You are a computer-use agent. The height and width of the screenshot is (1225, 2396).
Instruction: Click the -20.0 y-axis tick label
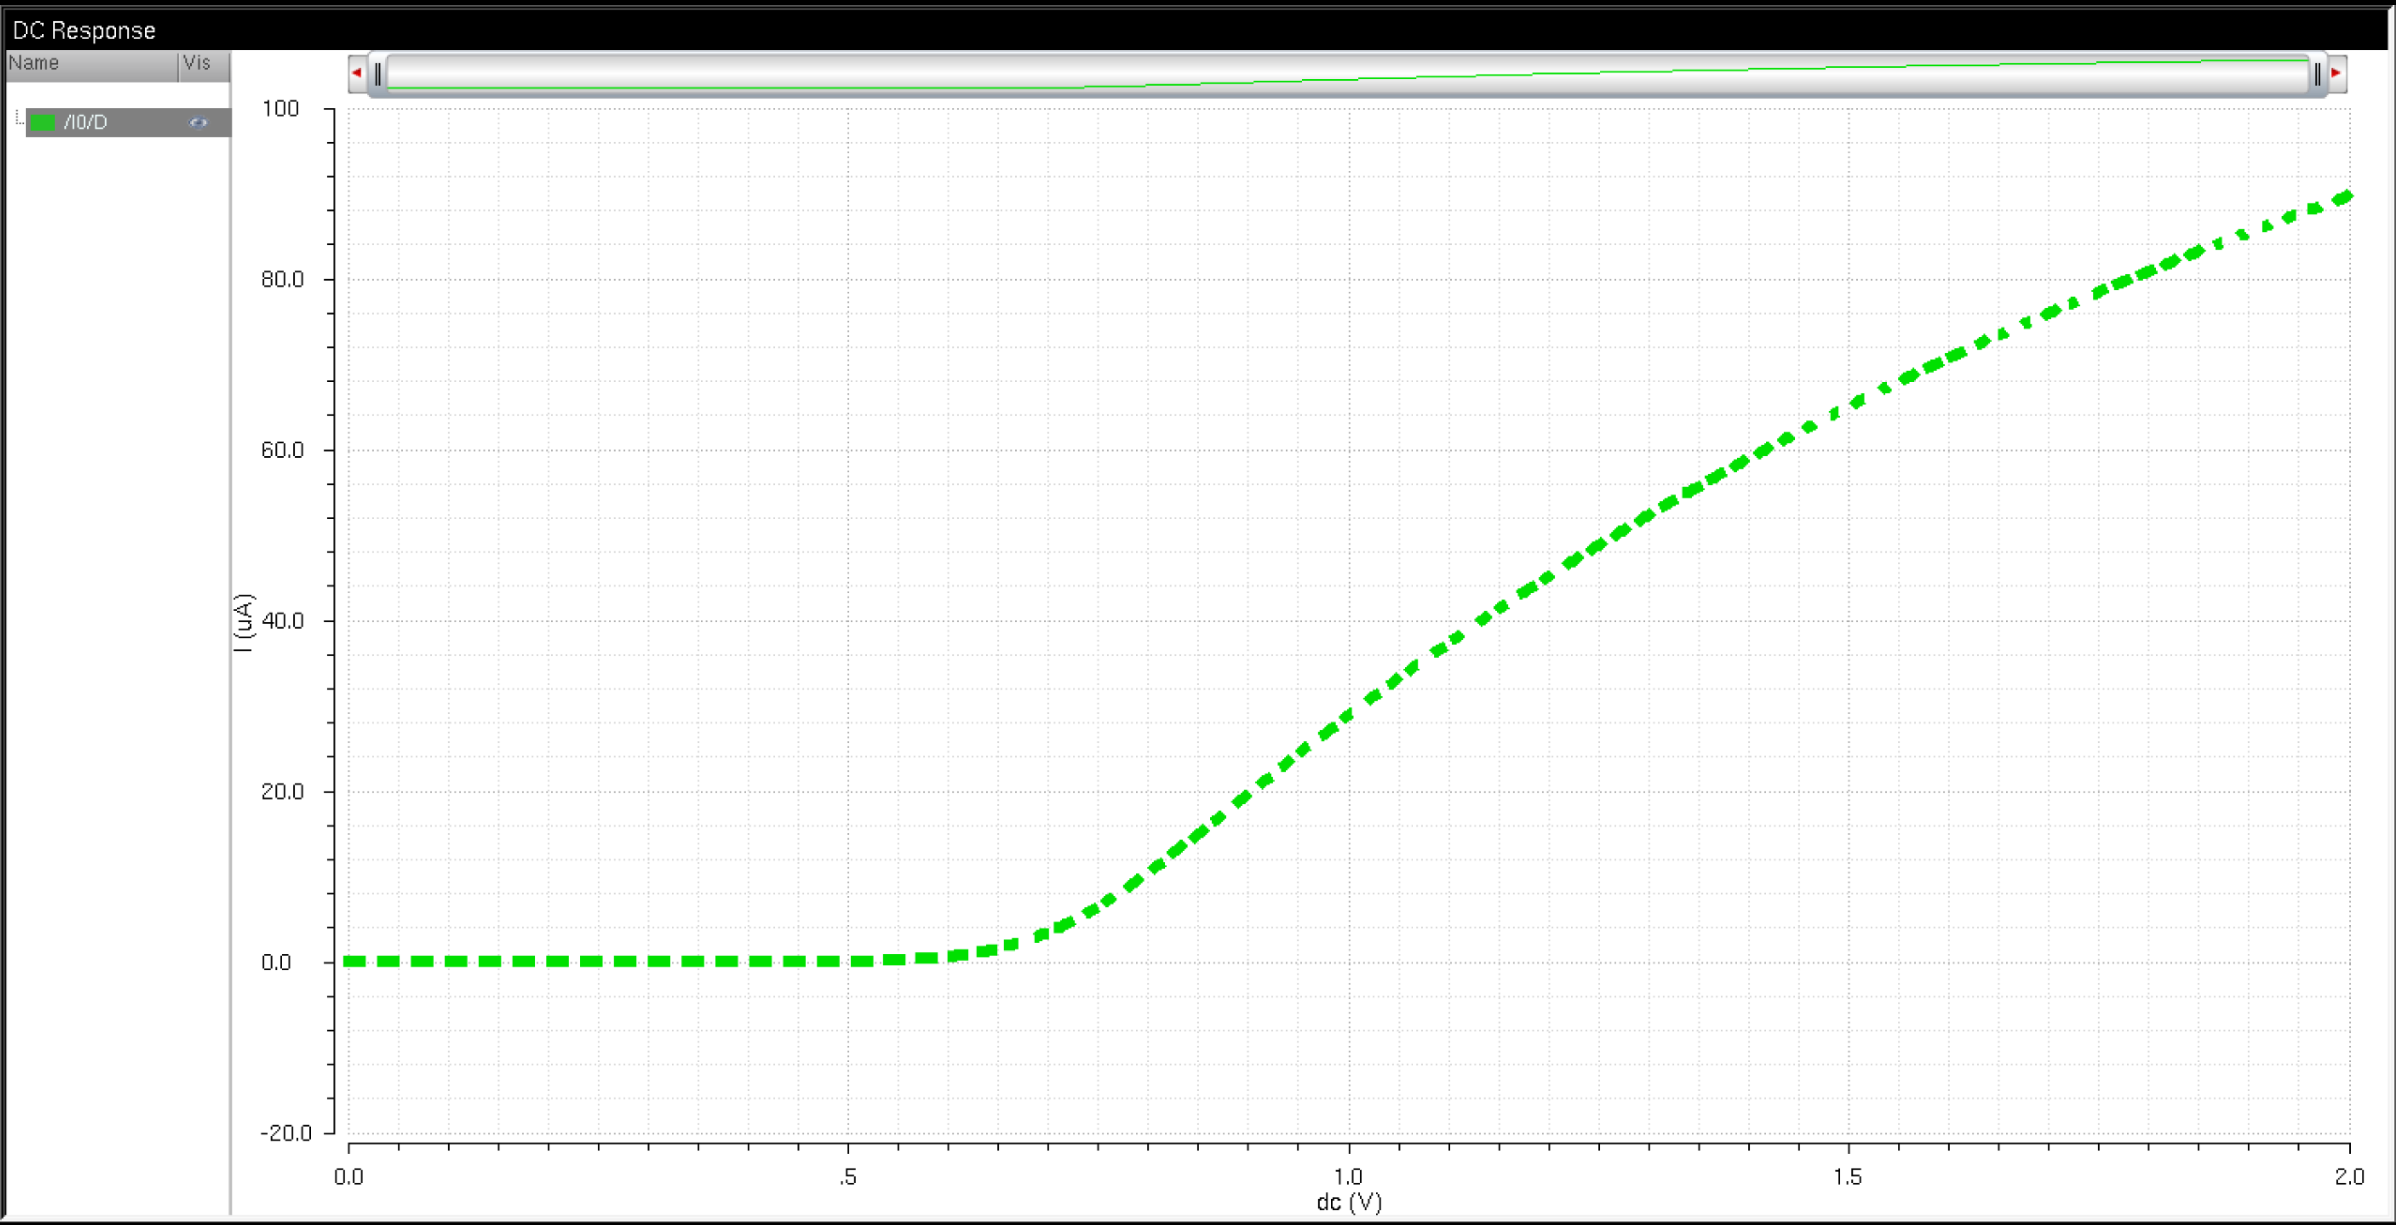[x=286, y=1133]
